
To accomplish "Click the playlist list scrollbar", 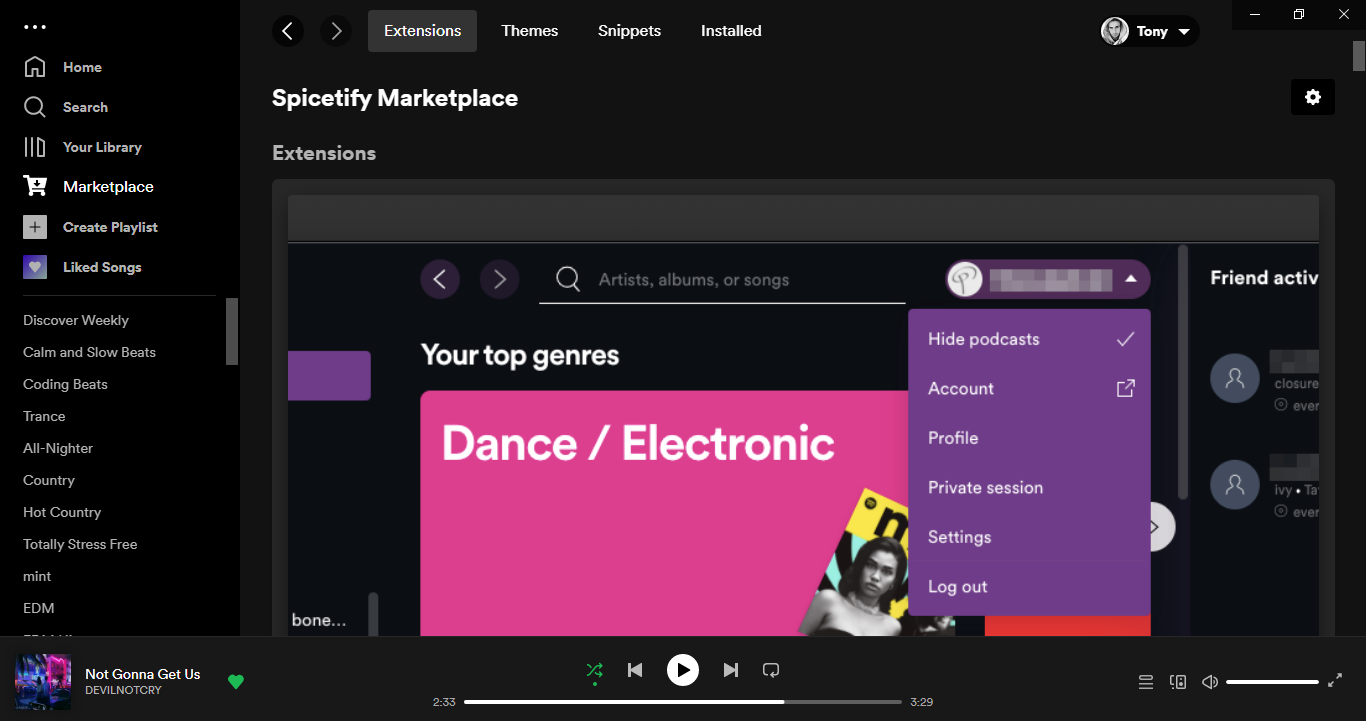I will 232,332.
